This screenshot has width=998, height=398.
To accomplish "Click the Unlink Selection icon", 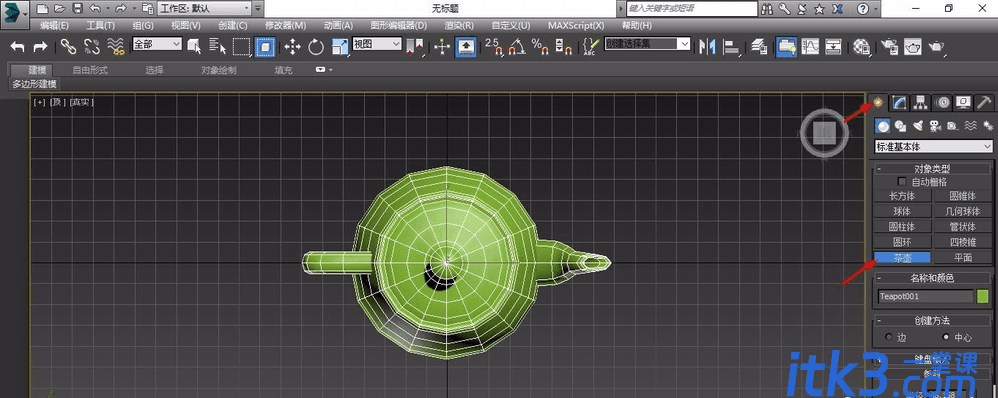I will [x=92, y=46].
